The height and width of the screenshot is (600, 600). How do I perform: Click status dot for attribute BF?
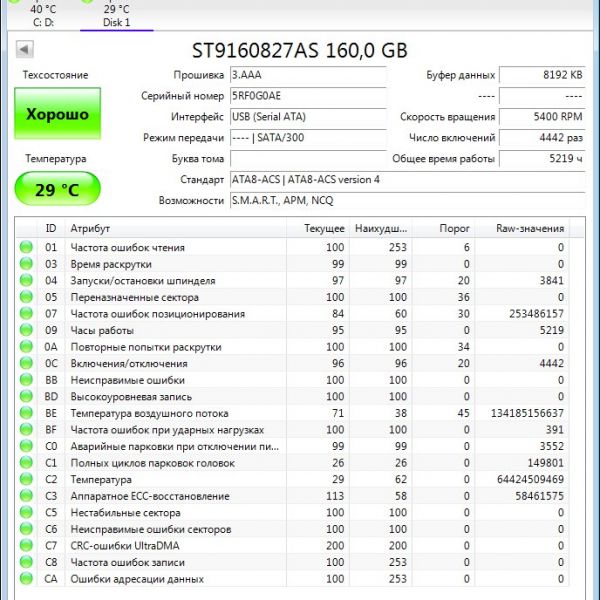point(26,430)
